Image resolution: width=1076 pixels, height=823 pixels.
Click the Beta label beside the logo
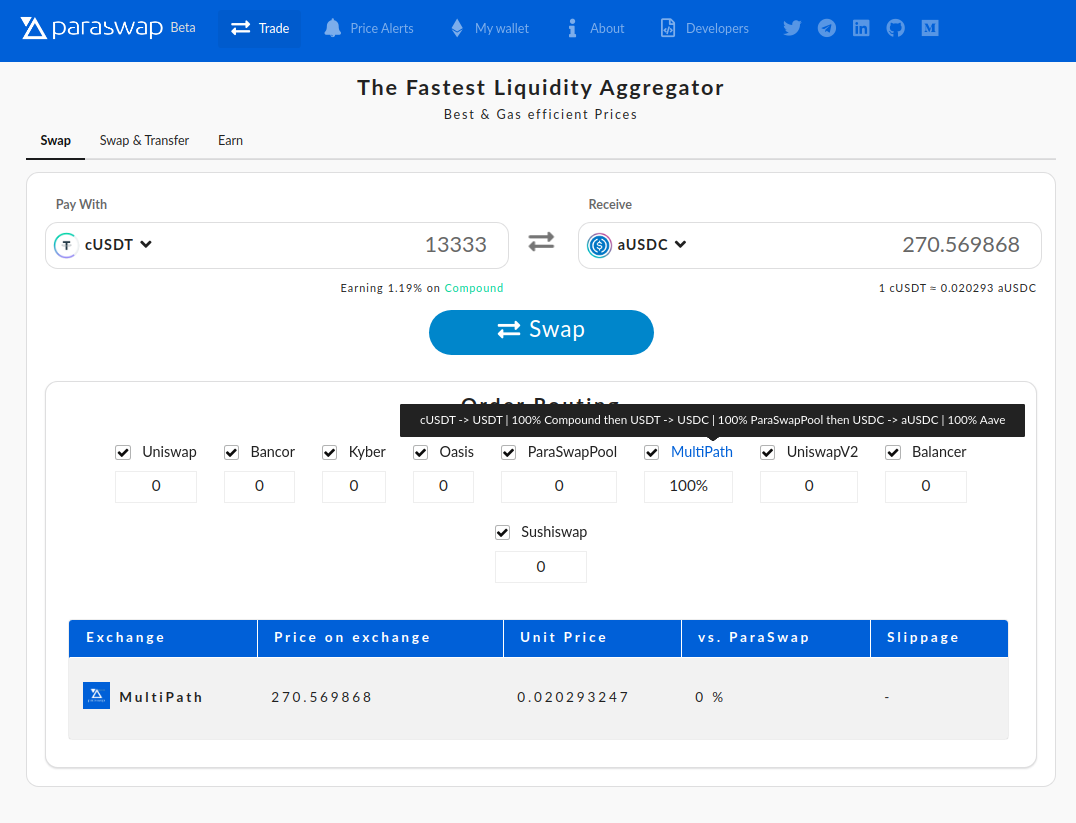(x=183, y=28)
